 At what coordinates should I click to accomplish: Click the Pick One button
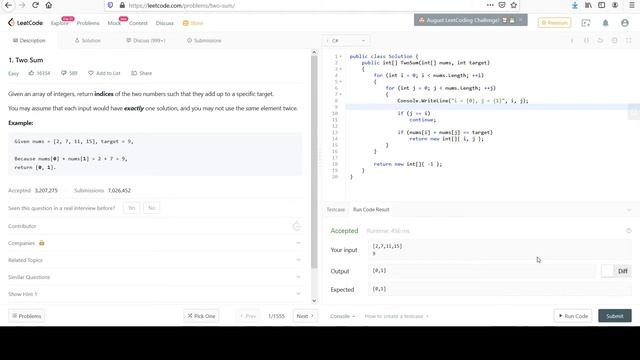201,316
